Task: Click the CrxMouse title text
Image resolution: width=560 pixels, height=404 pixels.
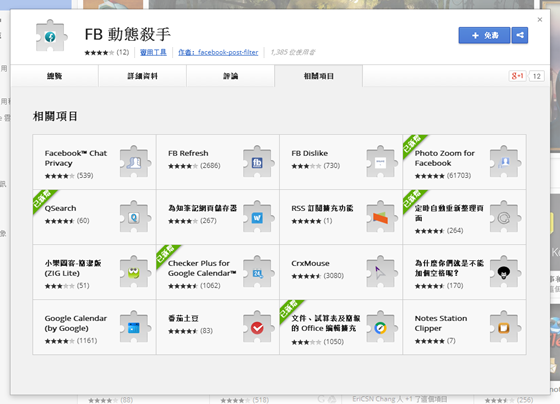Action: tap(310, 263)
